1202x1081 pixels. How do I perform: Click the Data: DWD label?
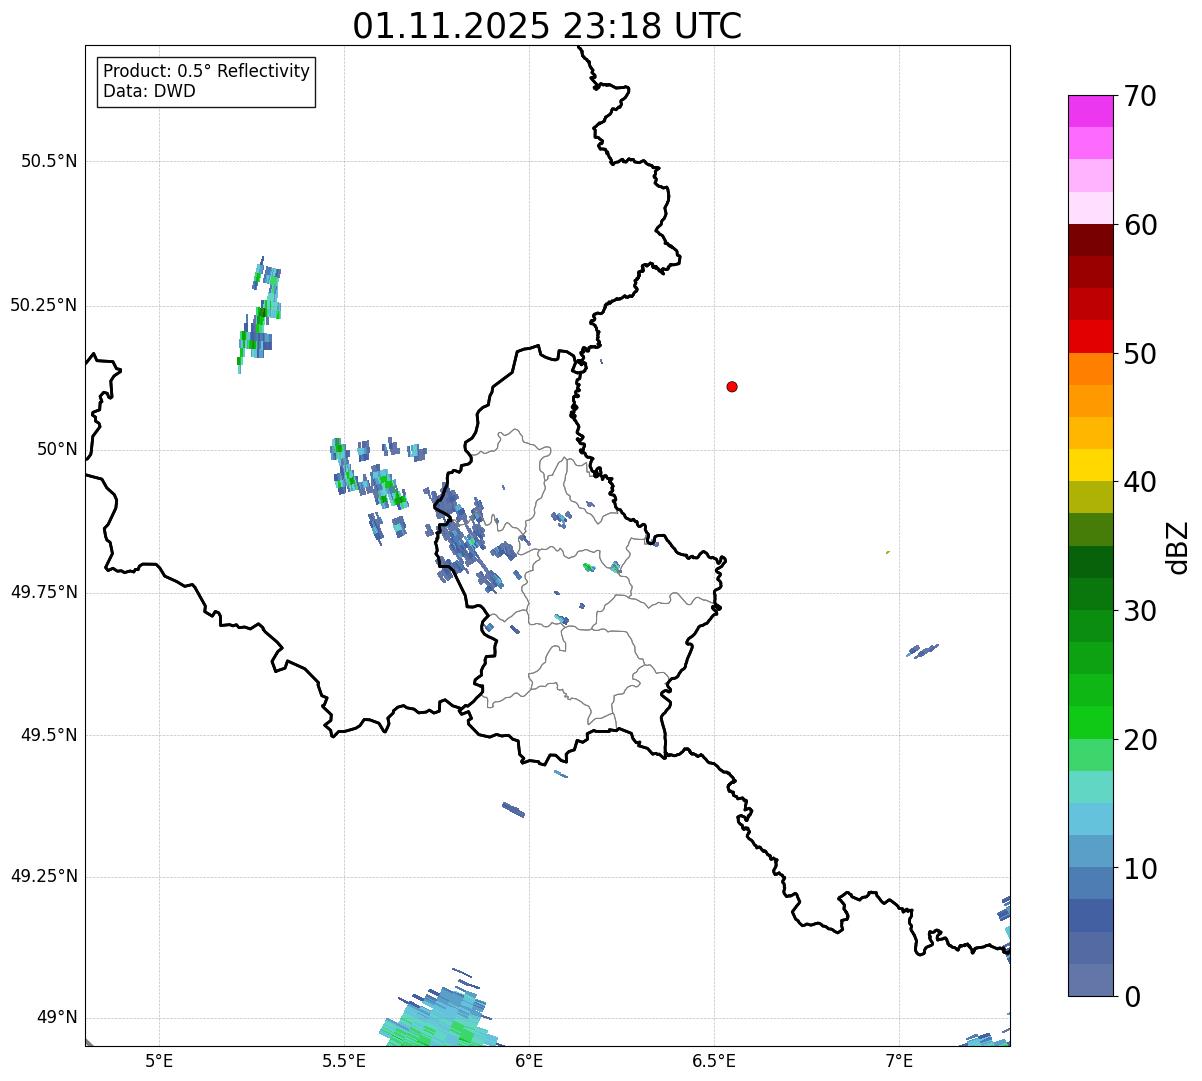click(x=149, y=91)
